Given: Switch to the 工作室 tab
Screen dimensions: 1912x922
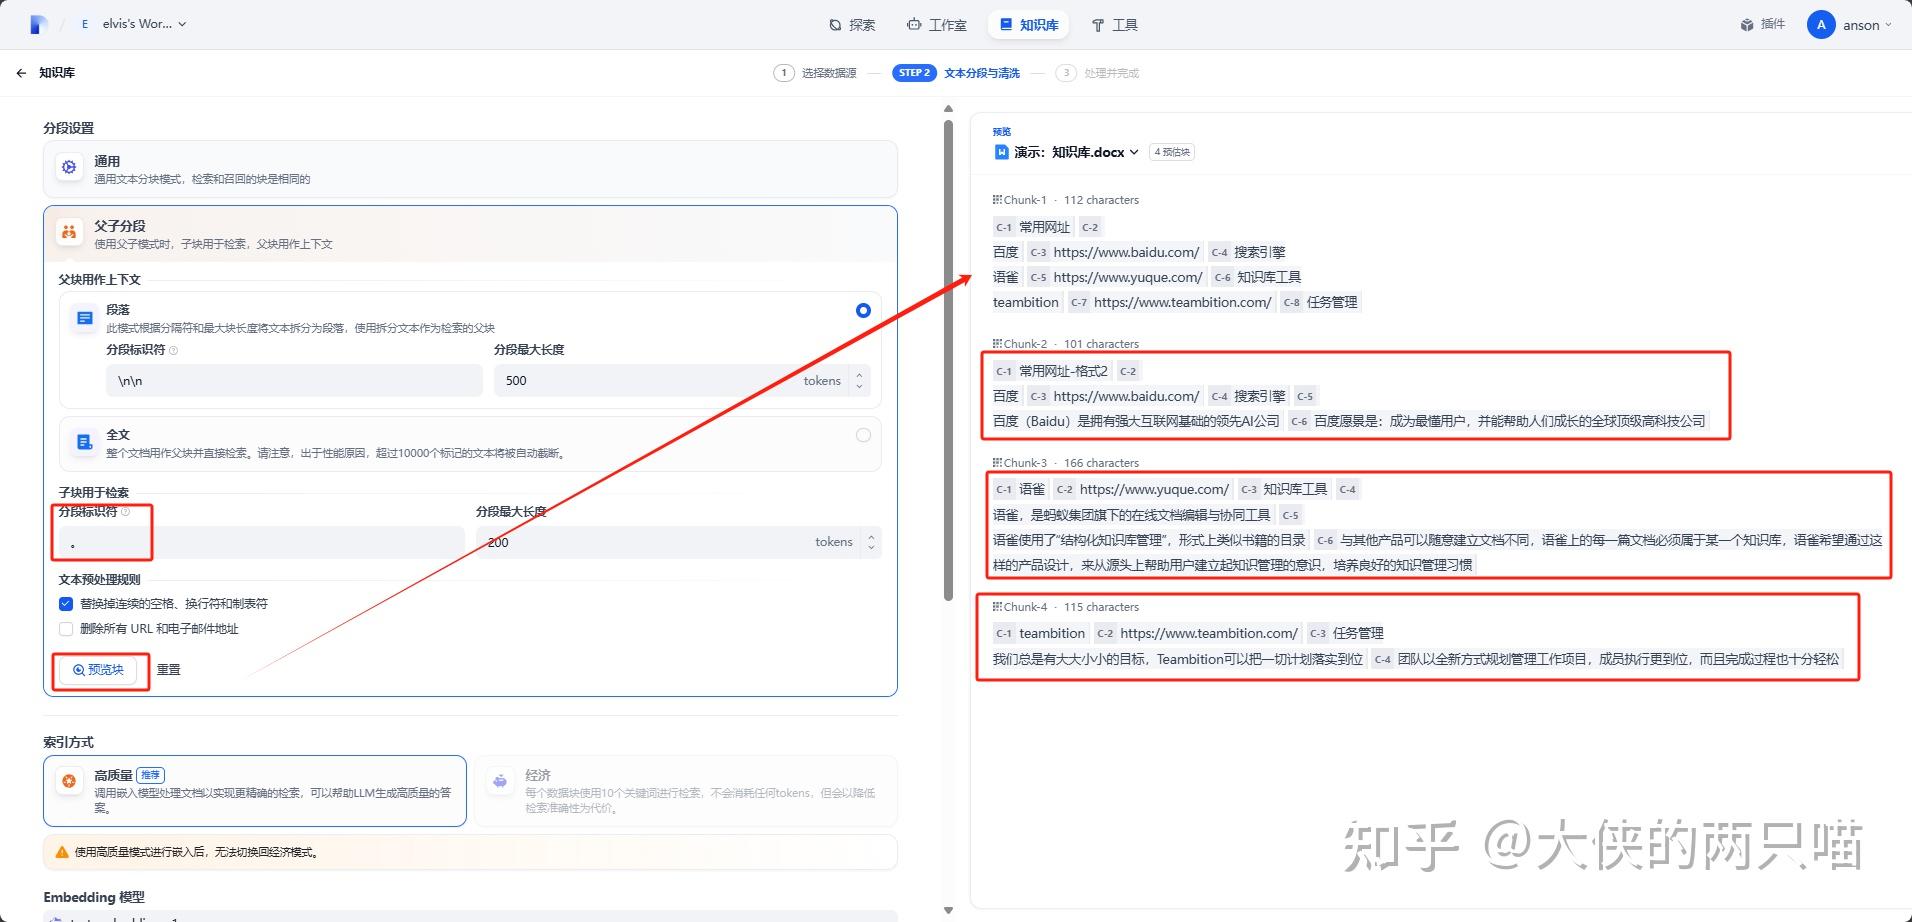Looking at the screenshot, I should point(937,25).
